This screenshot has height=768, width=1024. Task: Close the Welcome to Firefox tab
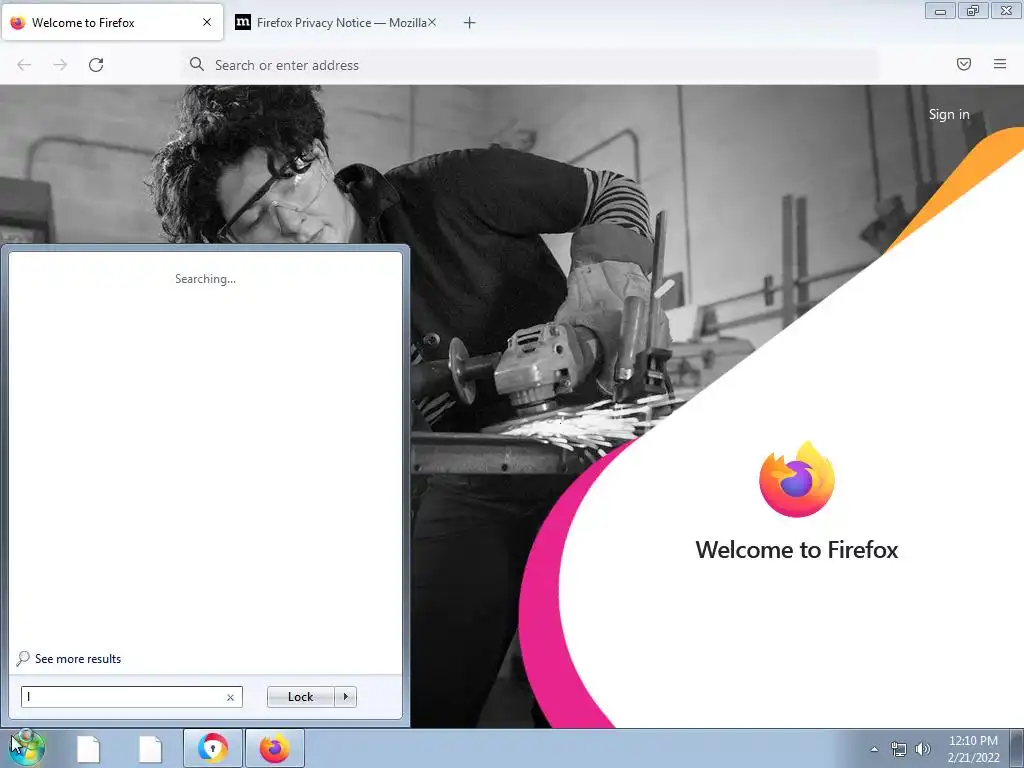click(207, 22)
